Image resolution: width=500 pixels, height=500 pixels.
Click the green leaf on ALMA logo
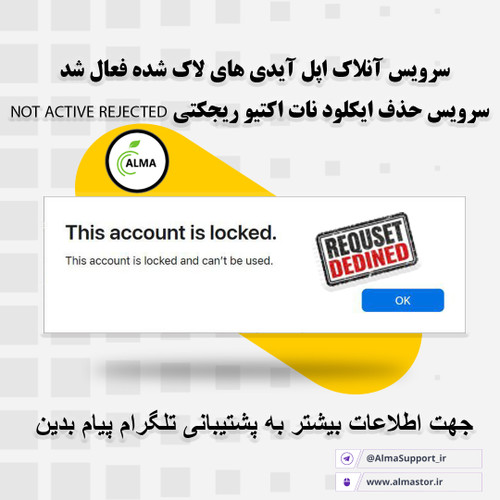135,144
